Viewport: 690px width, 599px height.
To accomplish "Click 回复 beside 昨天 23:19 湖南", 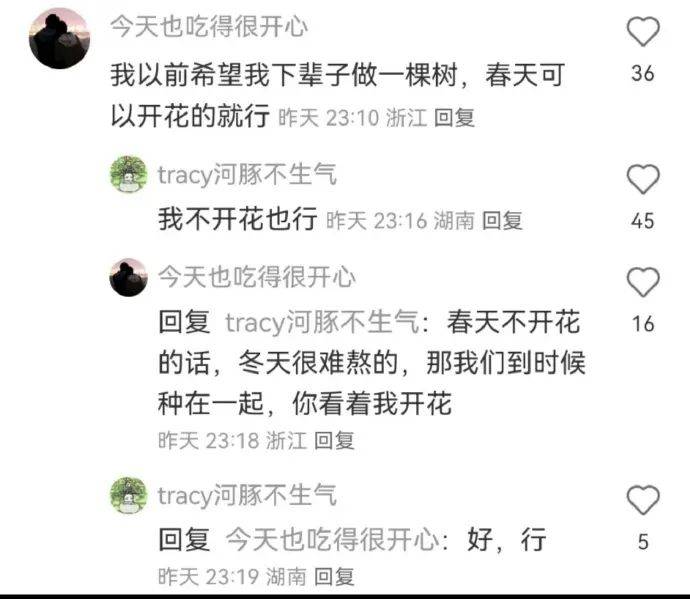I will [x=334, y=577].
